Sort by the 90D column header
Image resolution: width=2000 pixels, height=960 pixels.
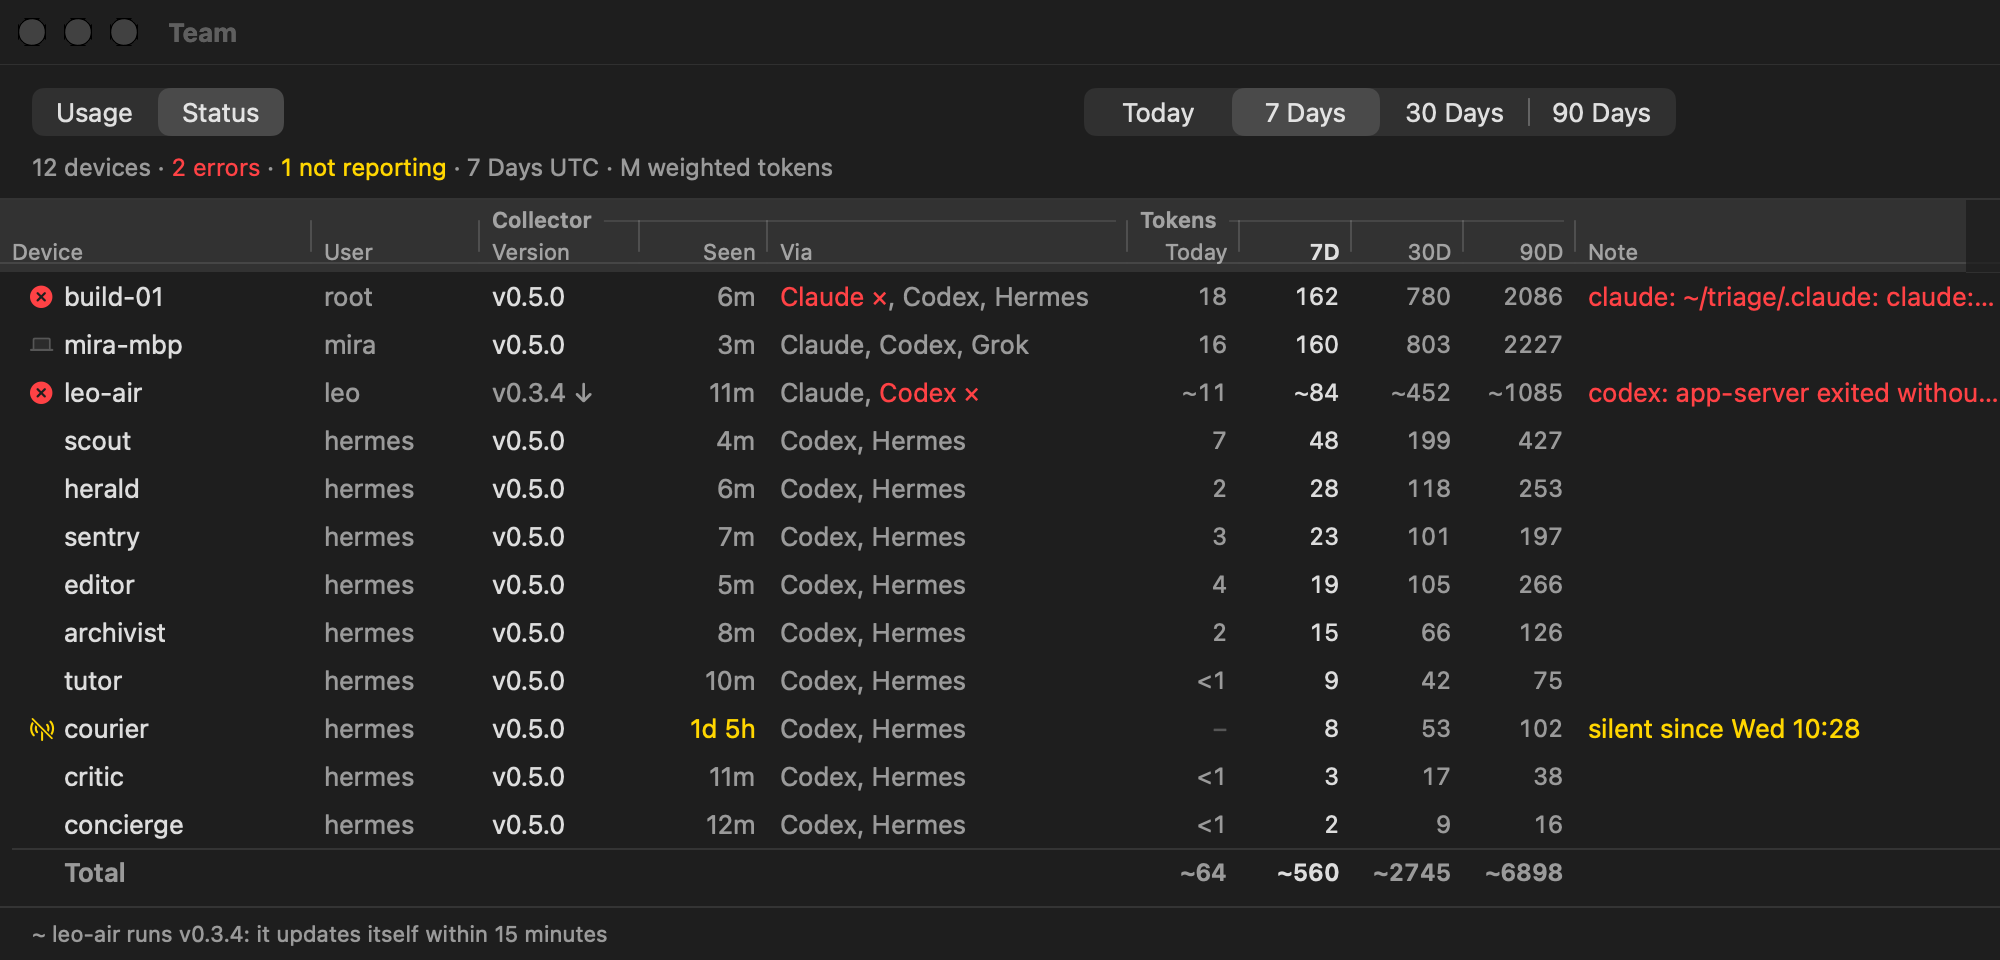tap(1541, 252)
